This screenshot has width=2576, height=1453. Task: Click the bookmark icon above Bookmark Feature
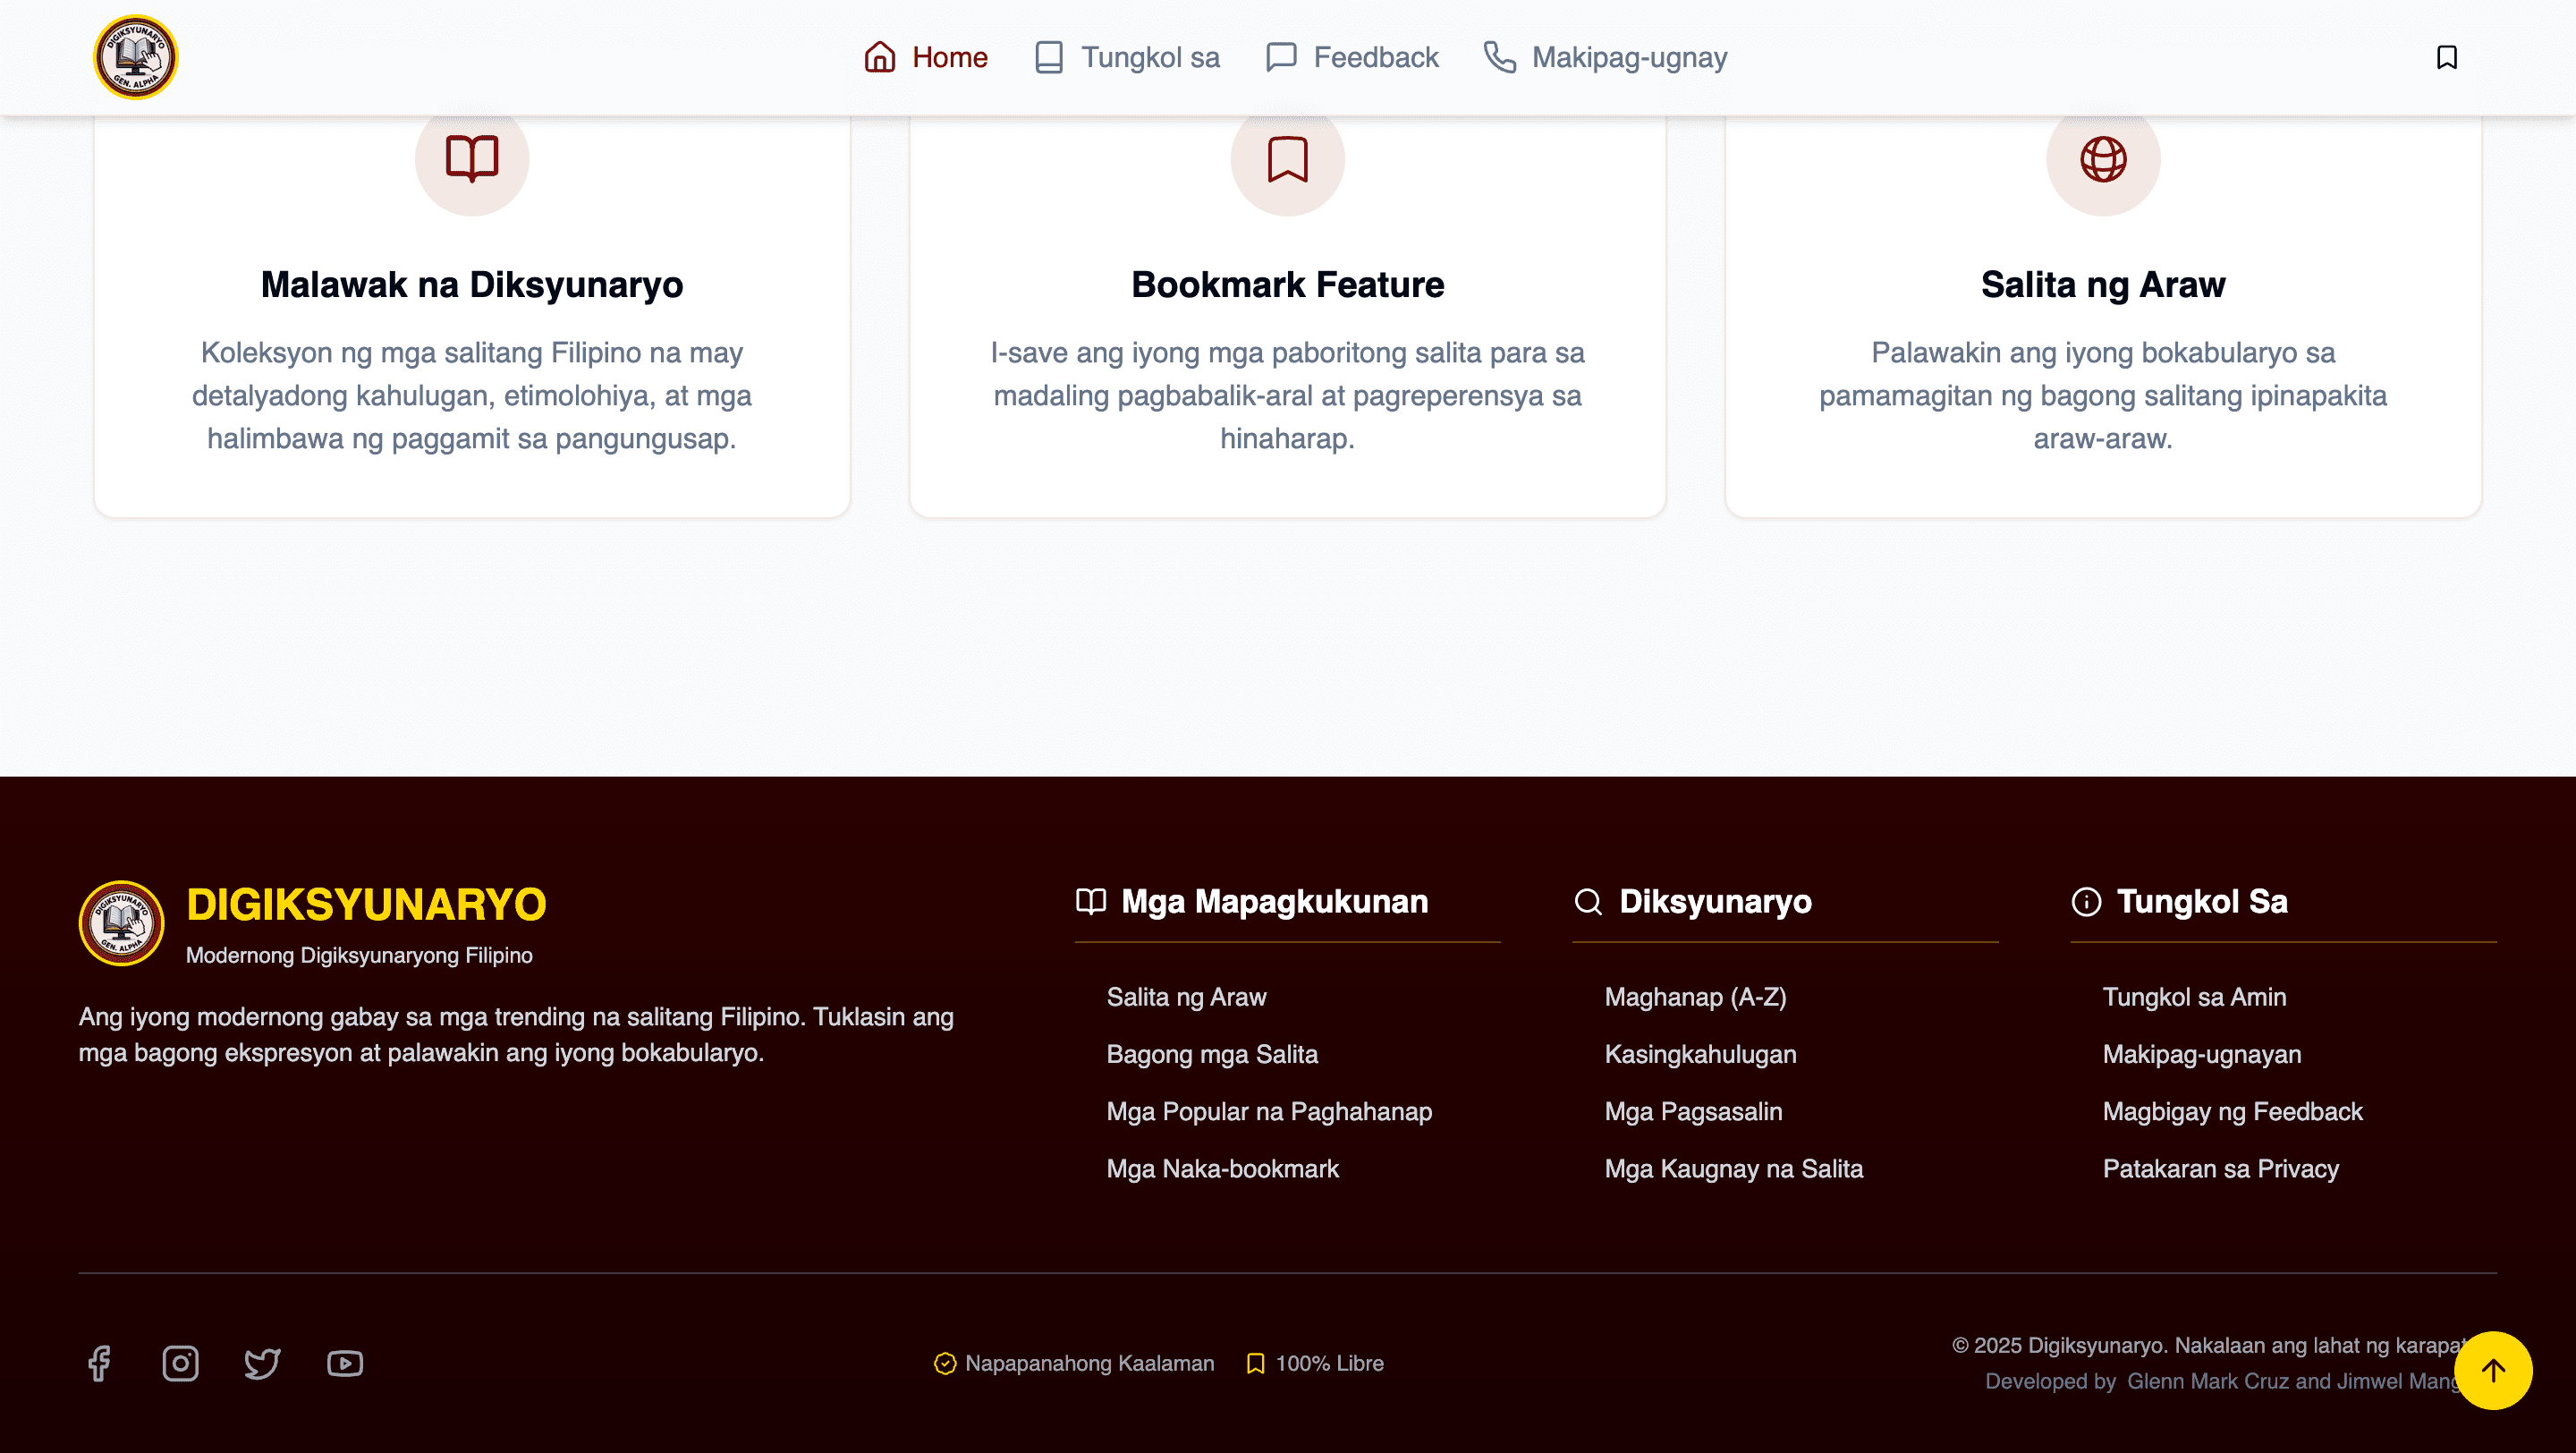click(x=1287, y=158)
